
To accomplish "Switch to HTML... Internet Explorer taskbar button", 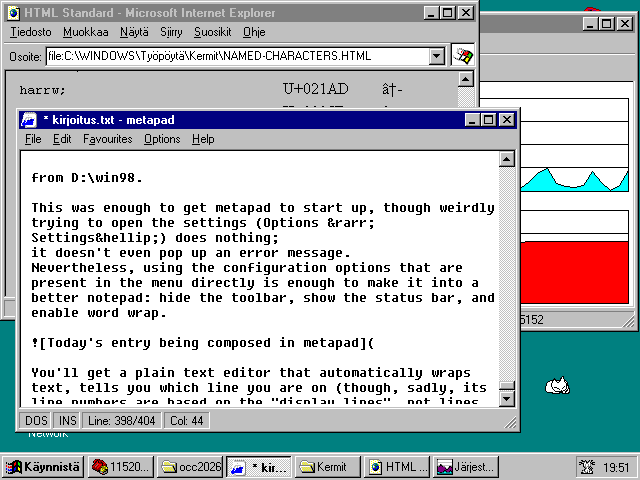I will [x=397, y=467].
